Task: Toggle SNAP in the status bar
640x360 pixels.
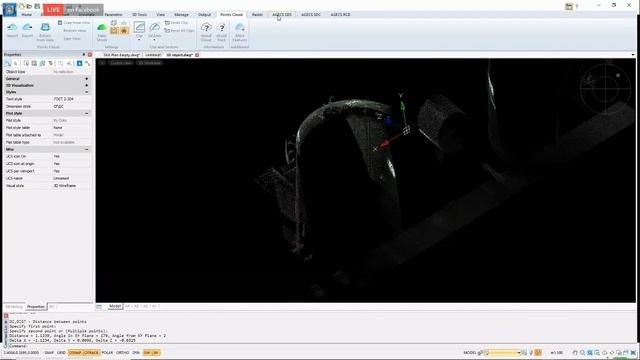Action: 49,353
